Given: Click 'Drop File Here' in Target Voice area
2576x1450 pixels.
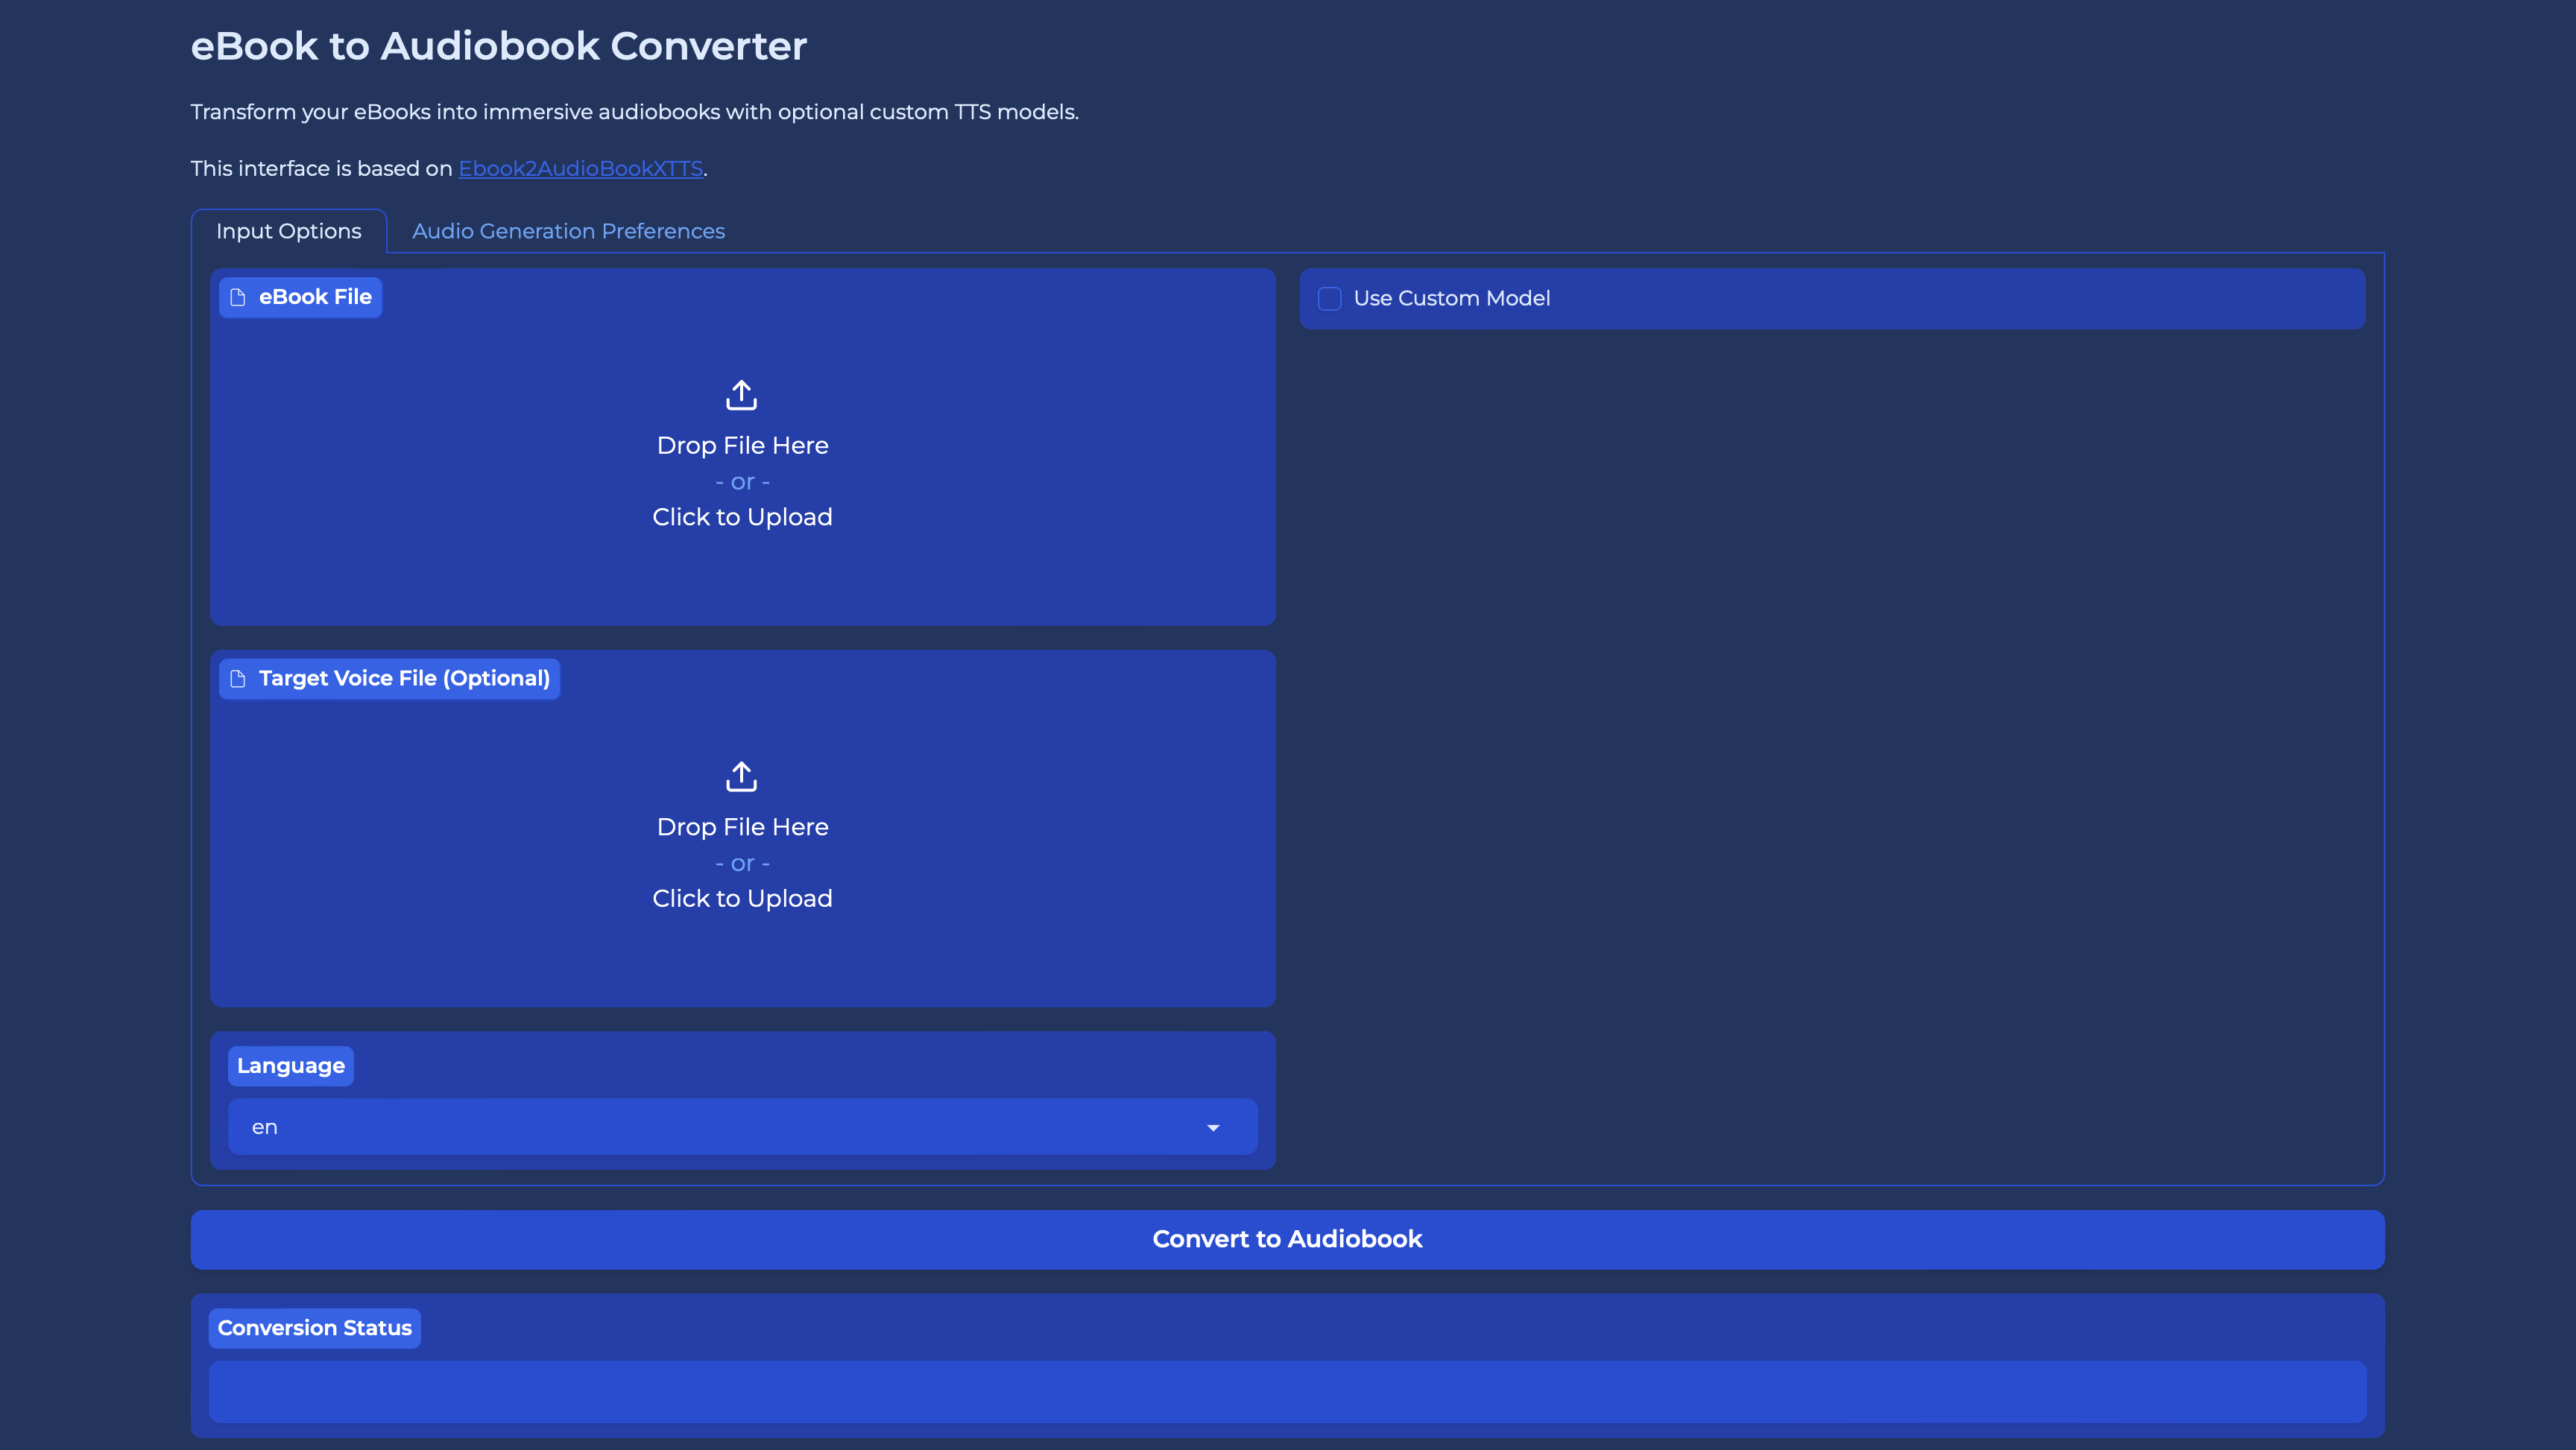Looking at the screenshot, I should [742, 827].
